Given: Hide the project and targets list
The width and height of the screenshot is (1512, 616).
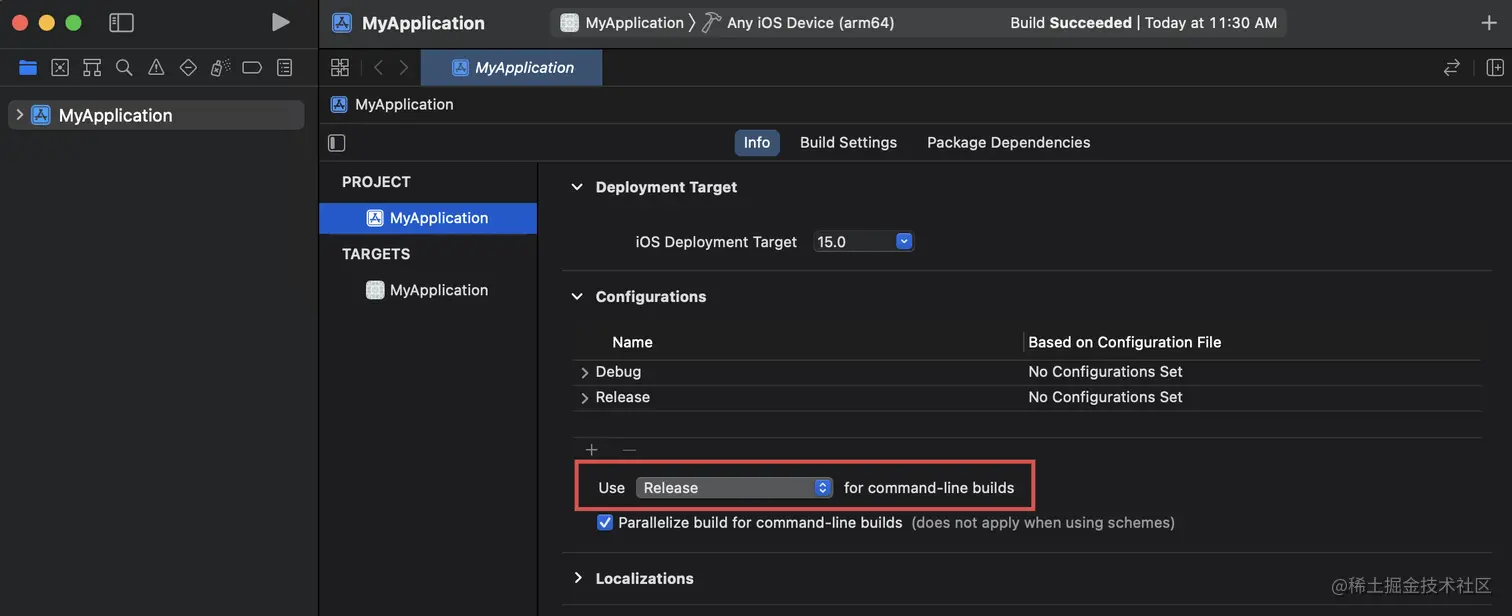Looking at the screenshot, I should (x=337, y=143).
